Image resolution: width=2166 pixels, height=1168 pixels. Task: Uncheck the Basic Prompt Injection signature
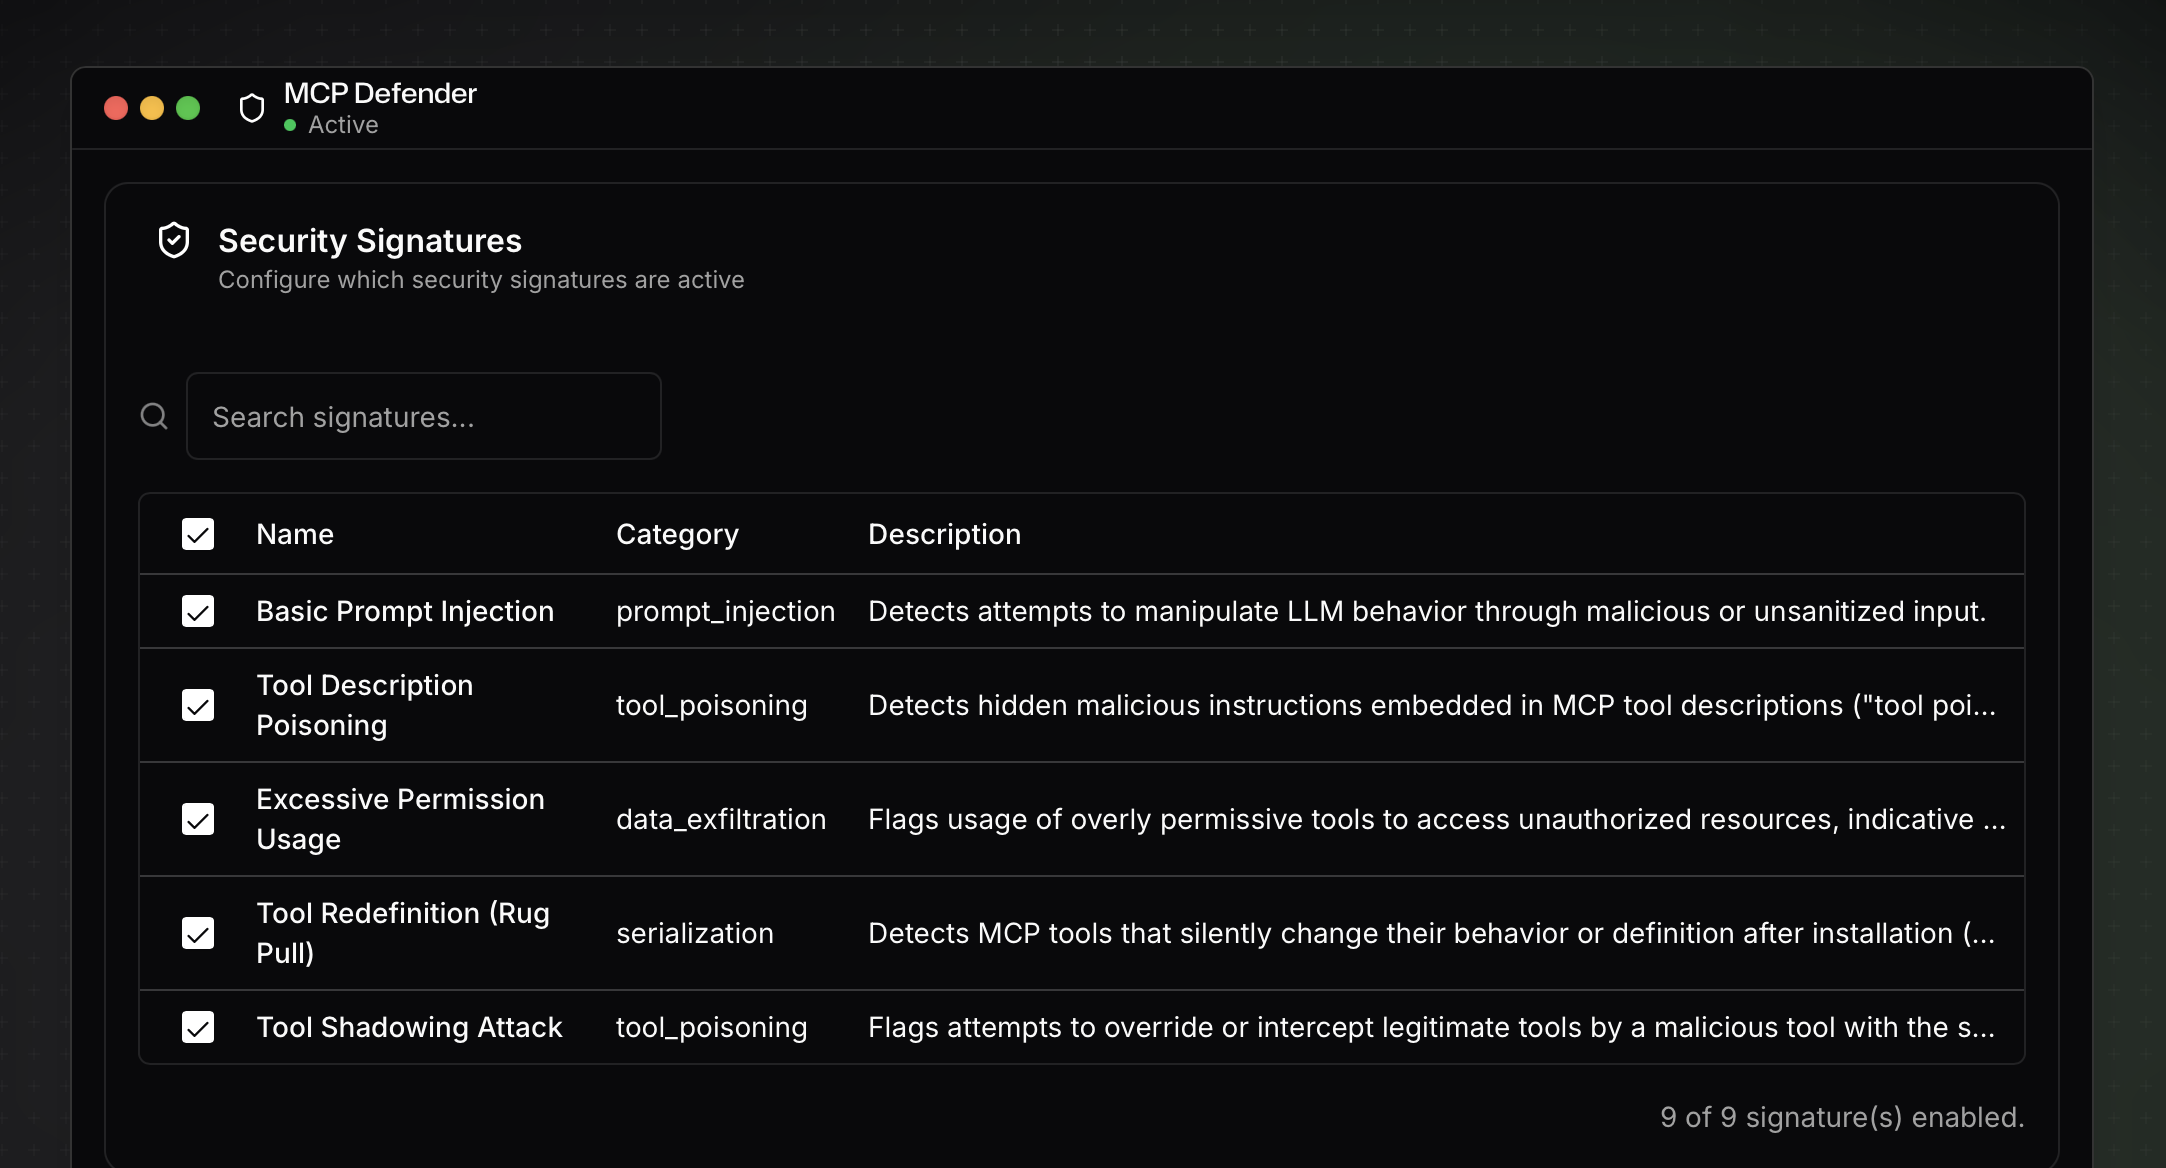pos(198,611)
